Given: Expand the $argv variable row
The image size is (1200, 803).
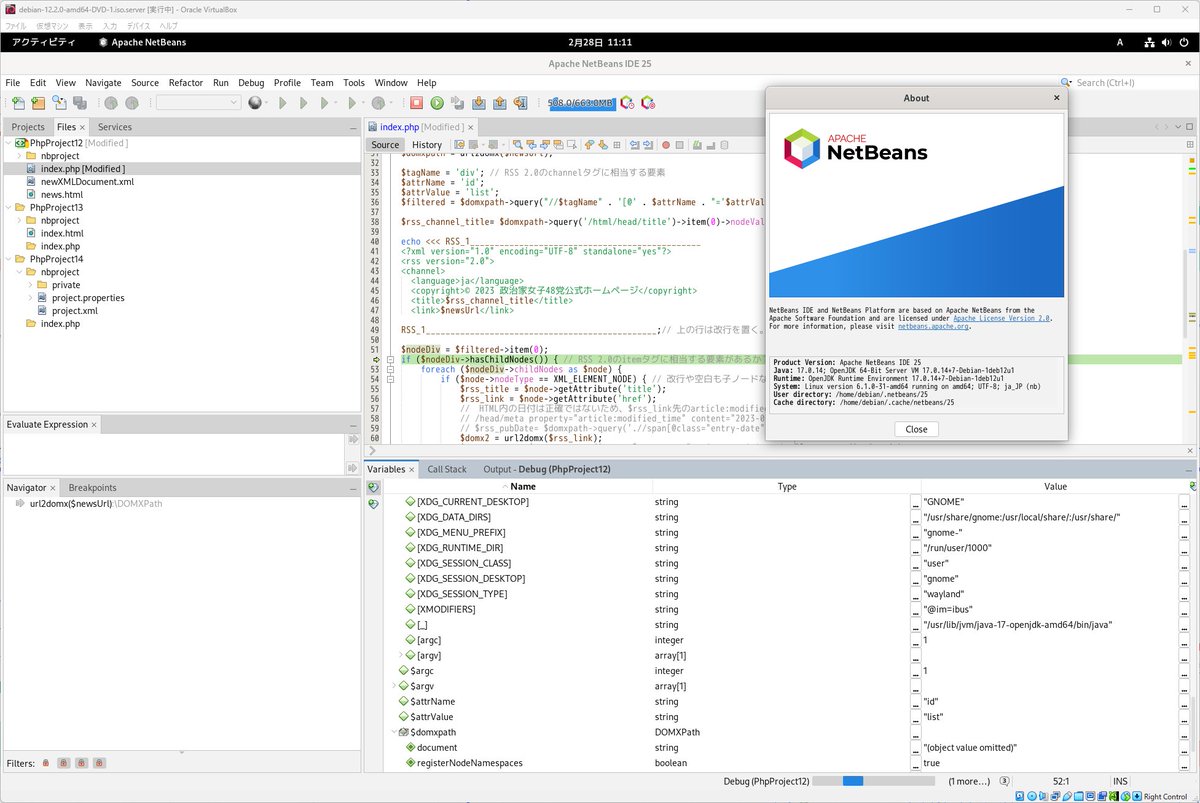Looking at the screenshot, I should click(x=393, y=686).
